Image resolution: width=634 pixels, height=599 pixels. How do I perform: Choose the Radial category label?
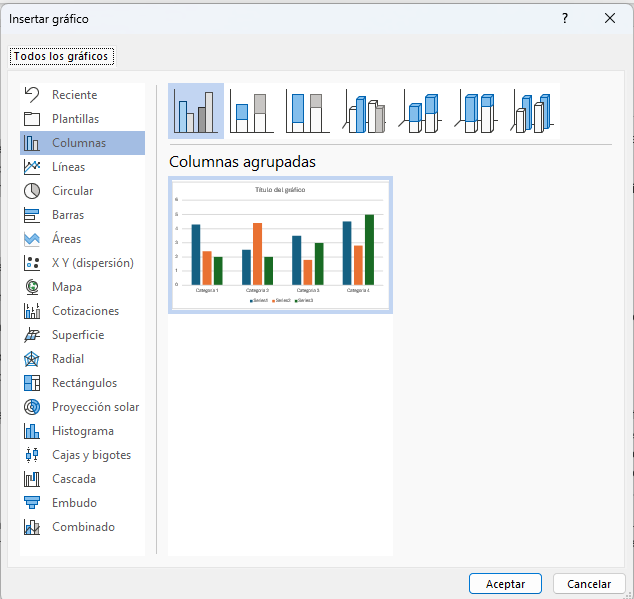pos(68,359)
